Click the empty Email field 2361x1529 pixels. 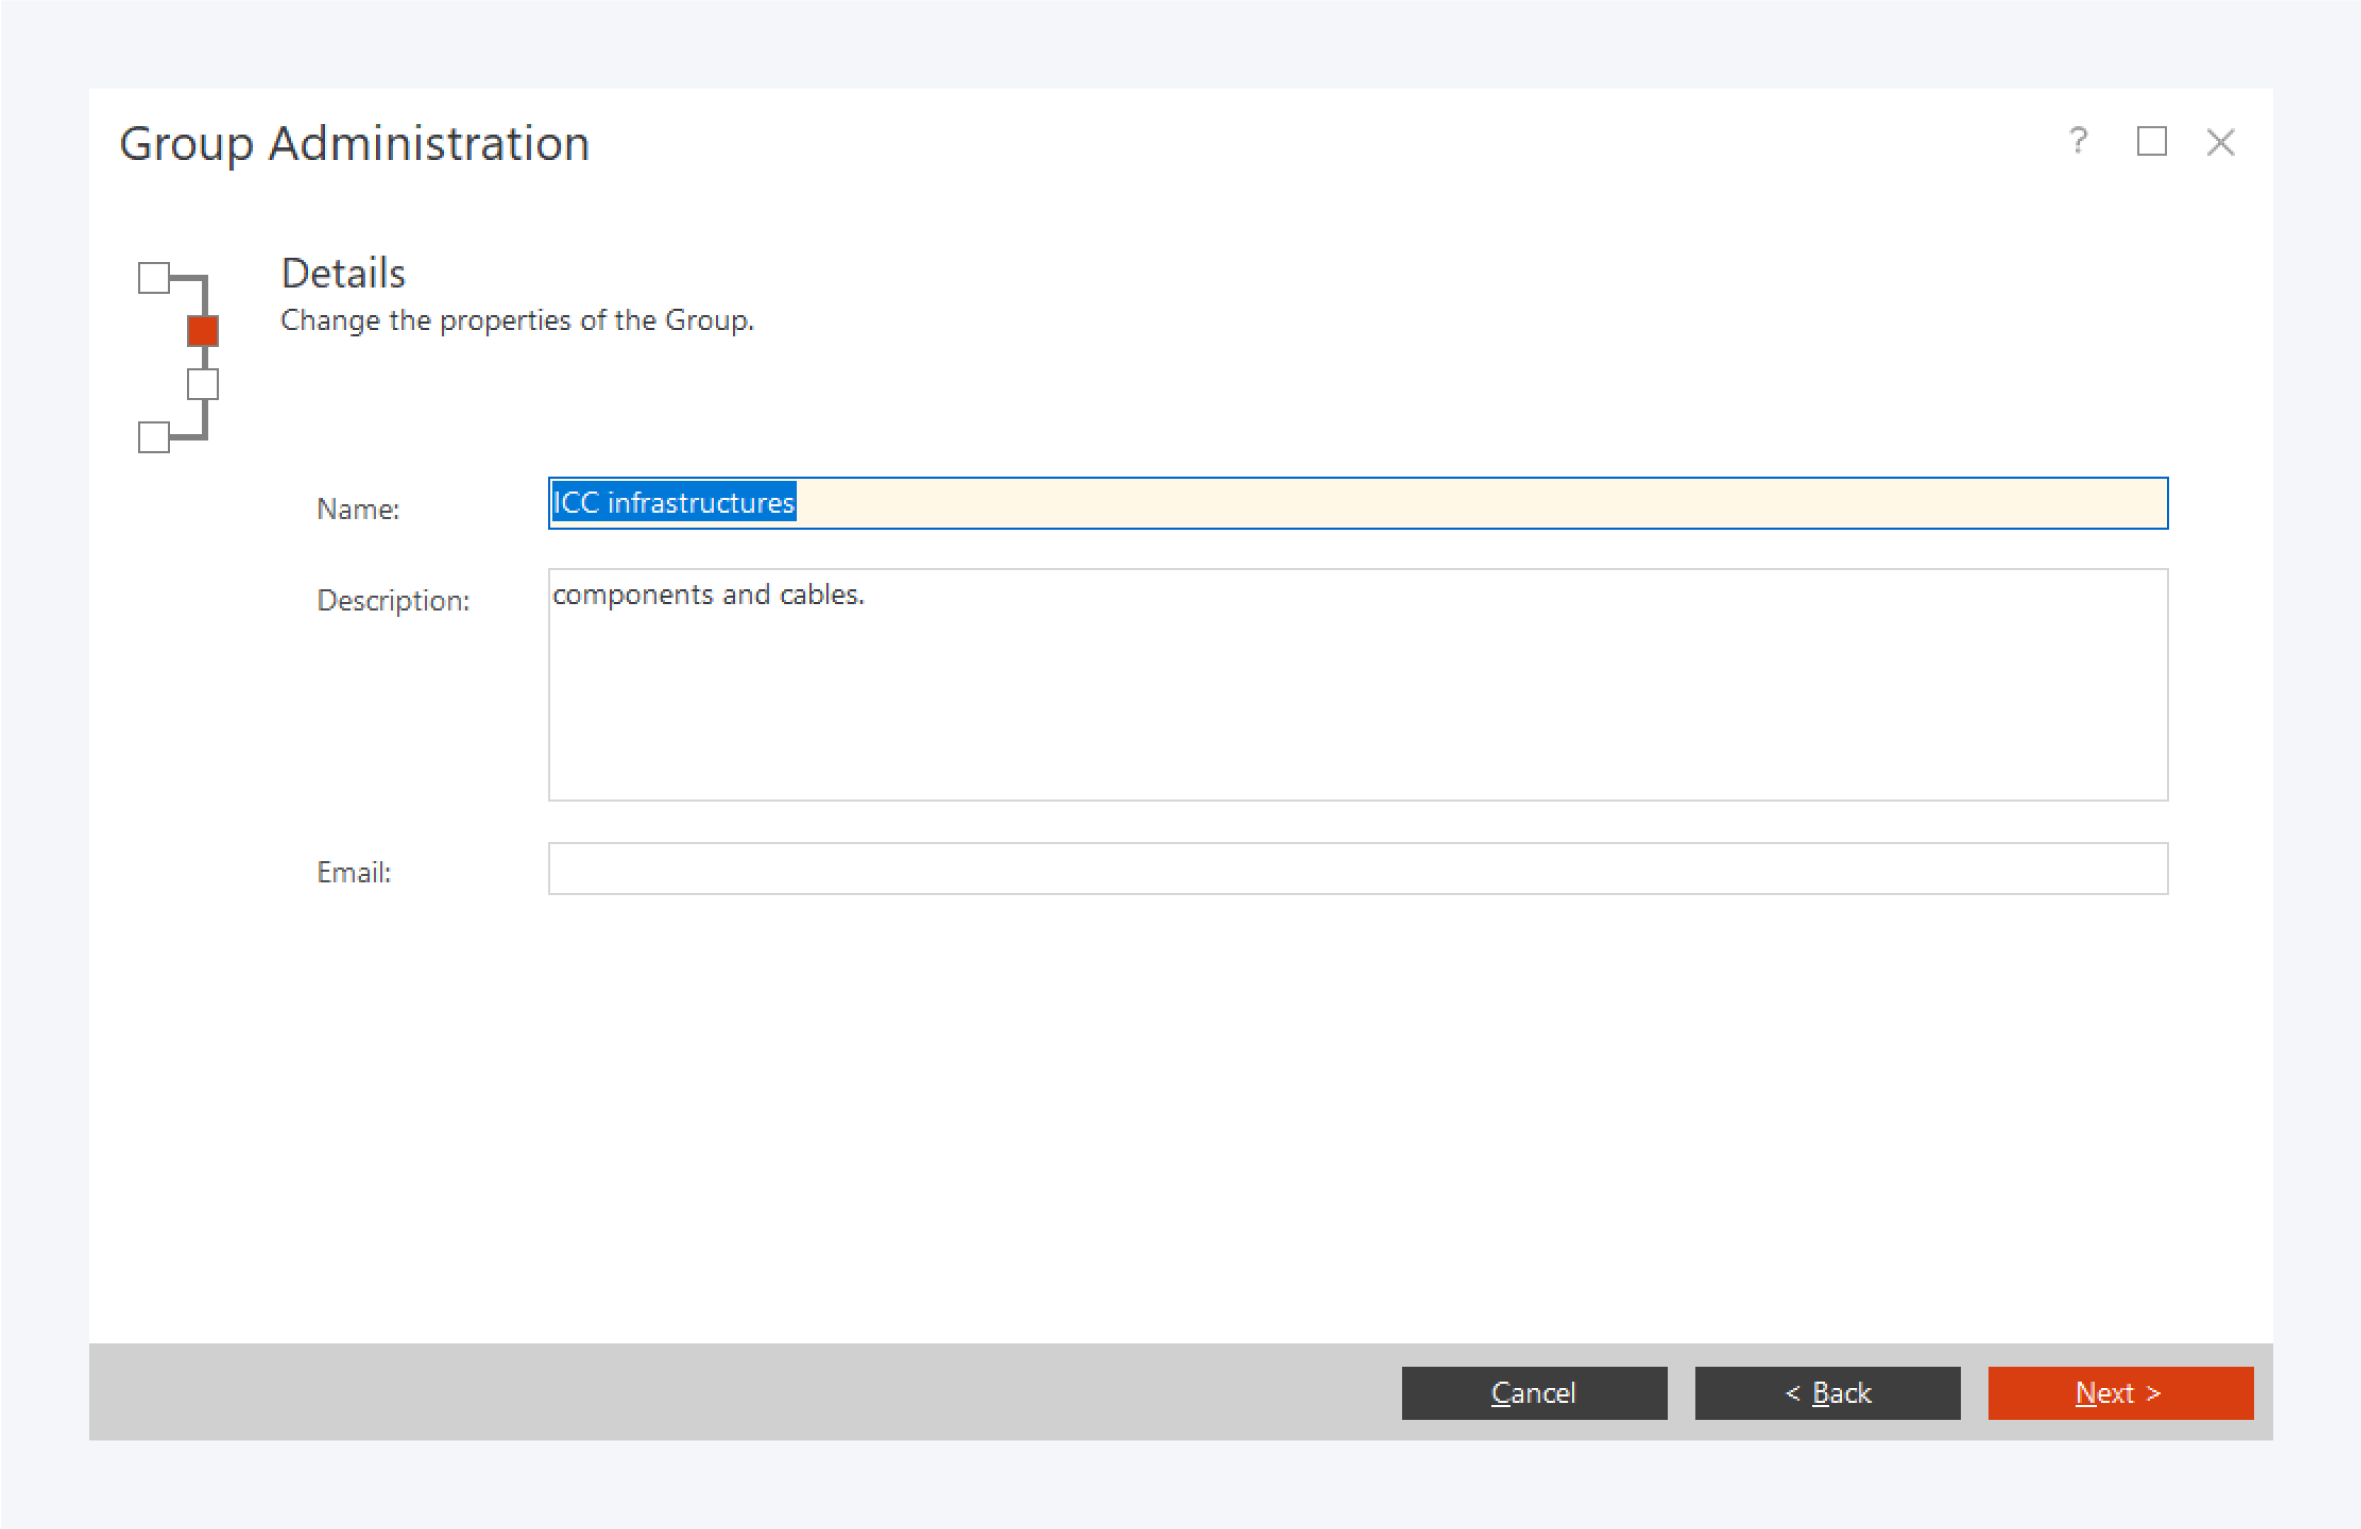[x=1357, y=868]
